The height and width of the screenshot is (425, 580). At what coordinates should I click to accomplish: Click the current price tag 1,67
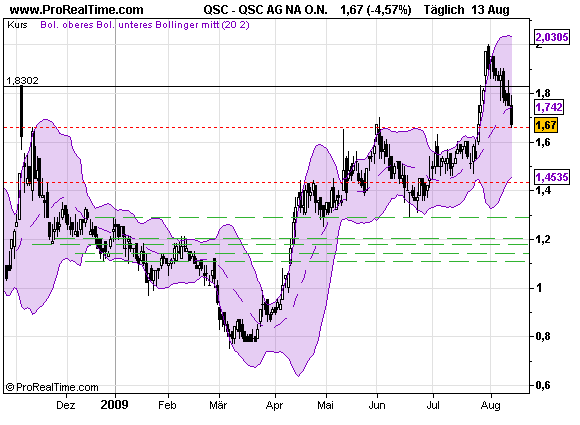pos(546,125)
